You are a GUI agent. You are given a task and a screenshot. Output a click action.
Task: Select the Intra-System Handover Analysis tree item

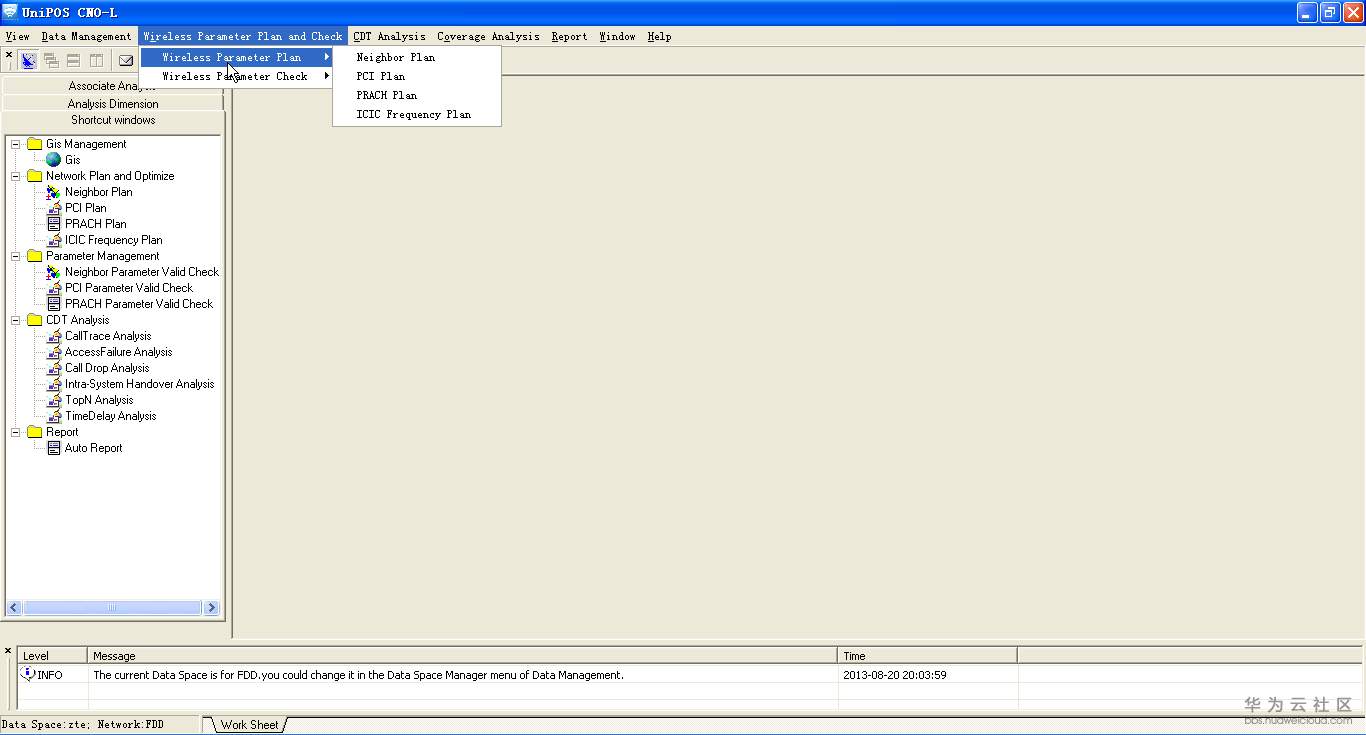tap(139, 384)
